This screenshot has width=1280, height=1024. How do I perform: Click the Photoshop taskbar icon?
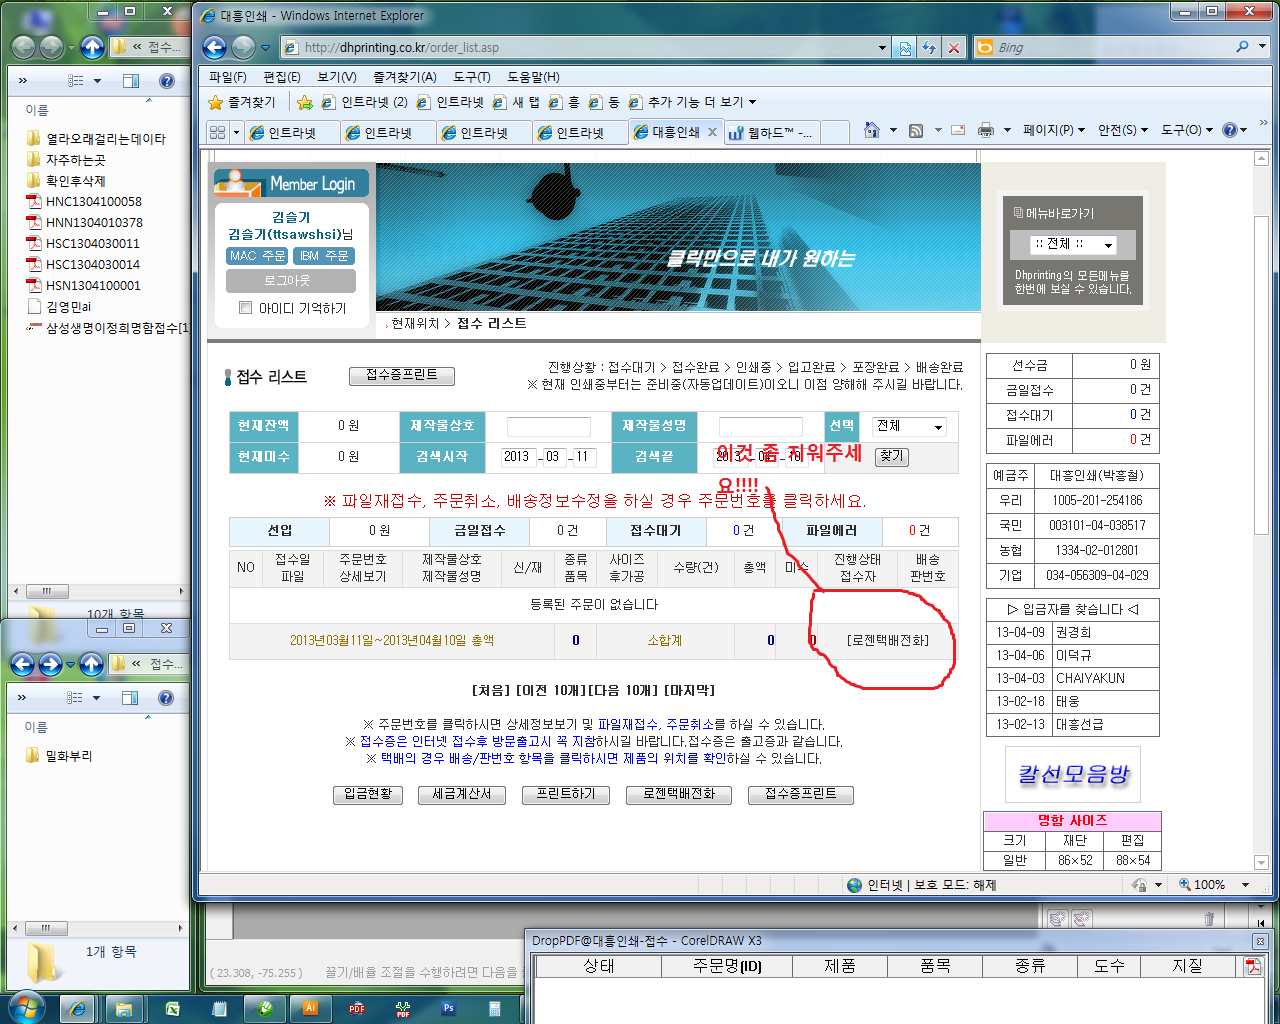[x=448, y=1008]
